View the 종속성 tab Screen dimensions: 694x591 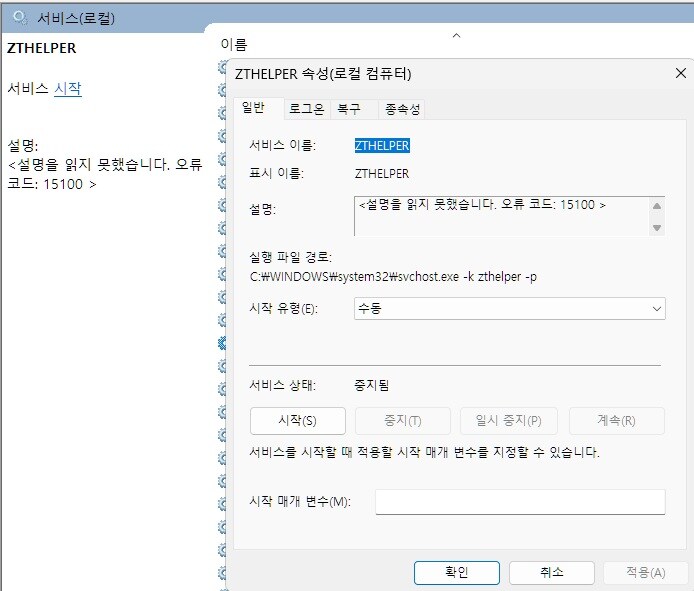coord(403,109)
